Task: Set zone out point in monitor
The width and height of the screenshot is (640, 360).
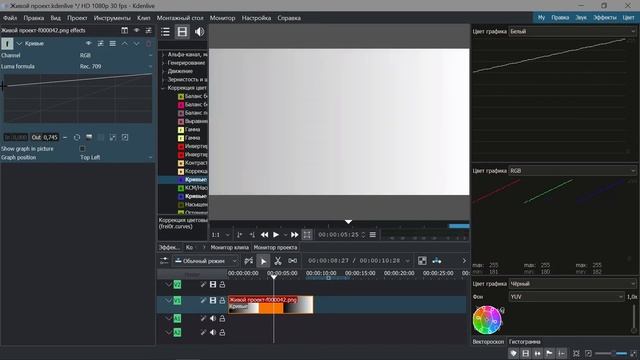Action: pyautogui.click(x=252, y=235)
